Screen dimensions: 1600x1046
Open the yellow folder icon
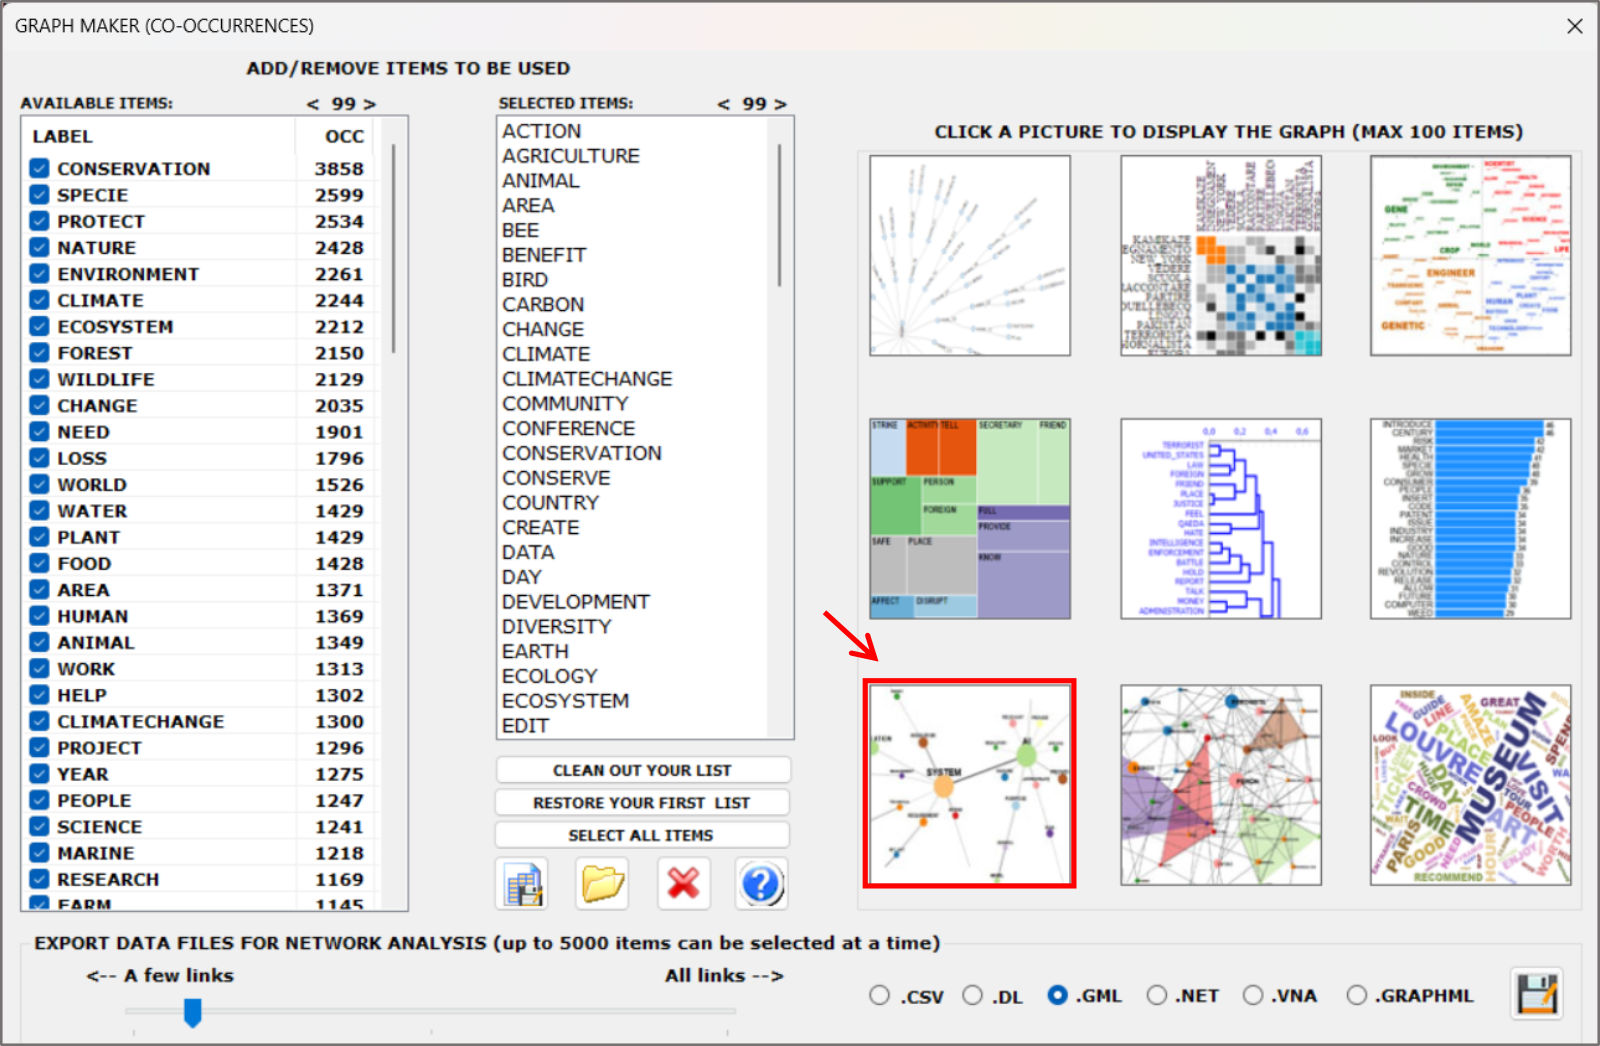click(x=602, y=884)
